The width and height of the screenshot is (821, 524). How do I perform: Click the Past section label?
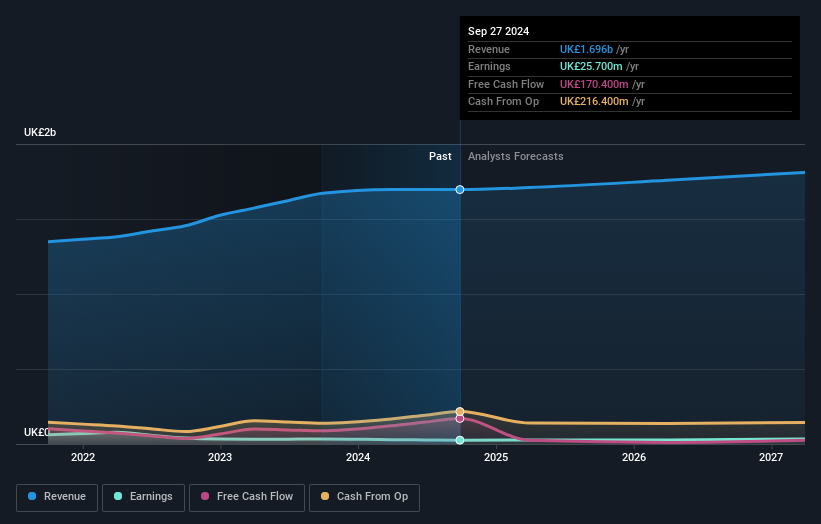click(x=440, y=157)
